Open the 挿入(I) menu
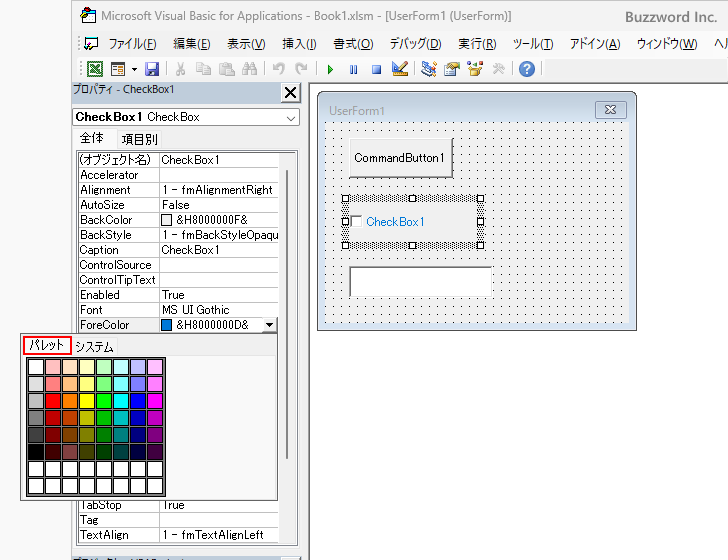 click(x=299, y=44)
